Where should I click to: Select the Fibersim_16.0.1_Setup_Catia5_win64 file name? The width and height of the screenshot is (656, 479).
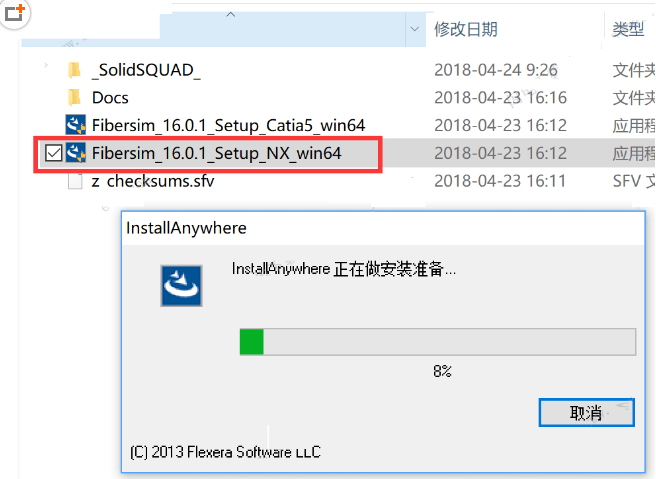[x=228, y=126]
